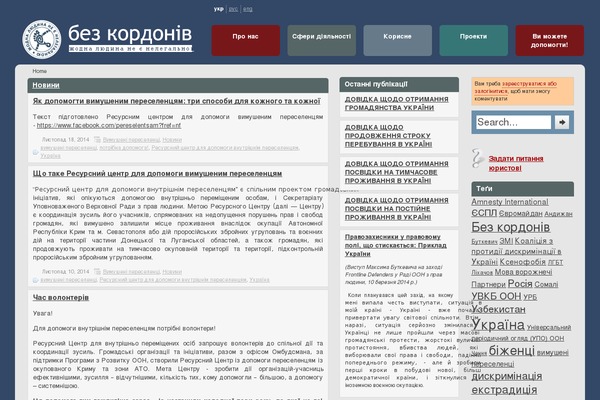Select the Росія tag
Viewport: 600px width, 400px height.
click(x=520, y=284)
